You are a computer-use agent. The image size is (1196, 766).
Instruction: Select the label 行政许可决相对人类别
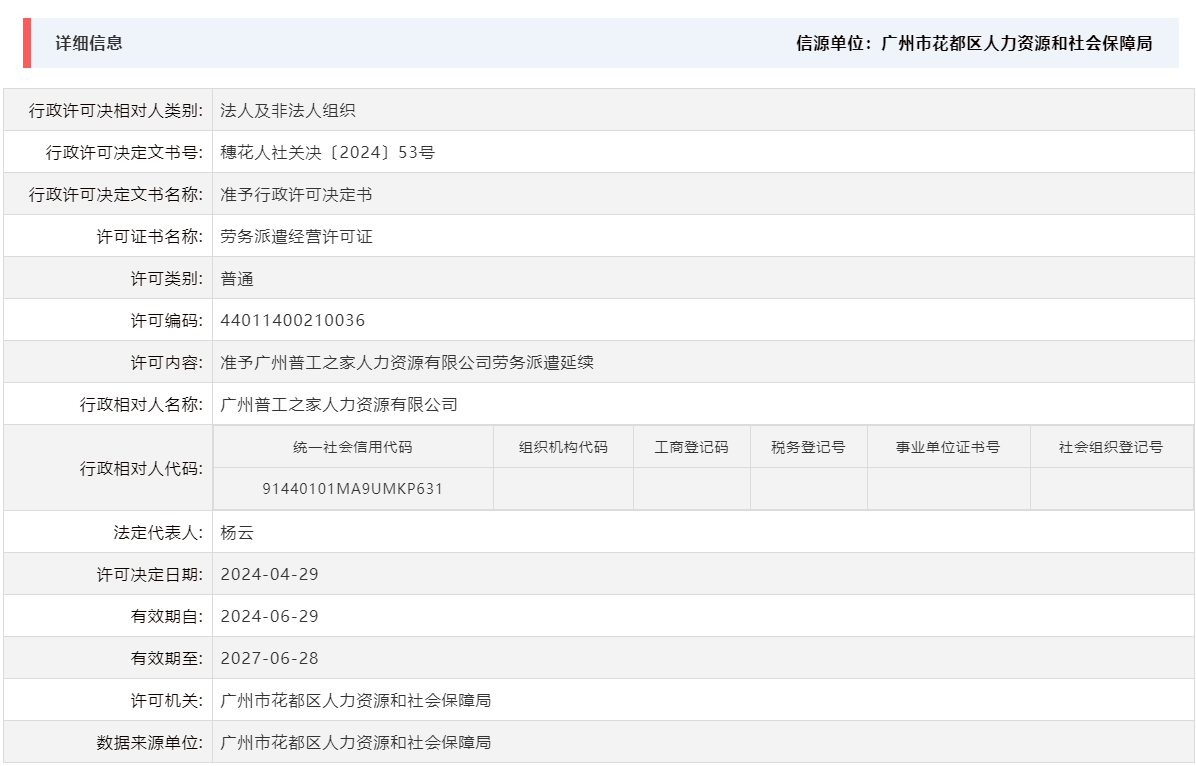[116, 111]
